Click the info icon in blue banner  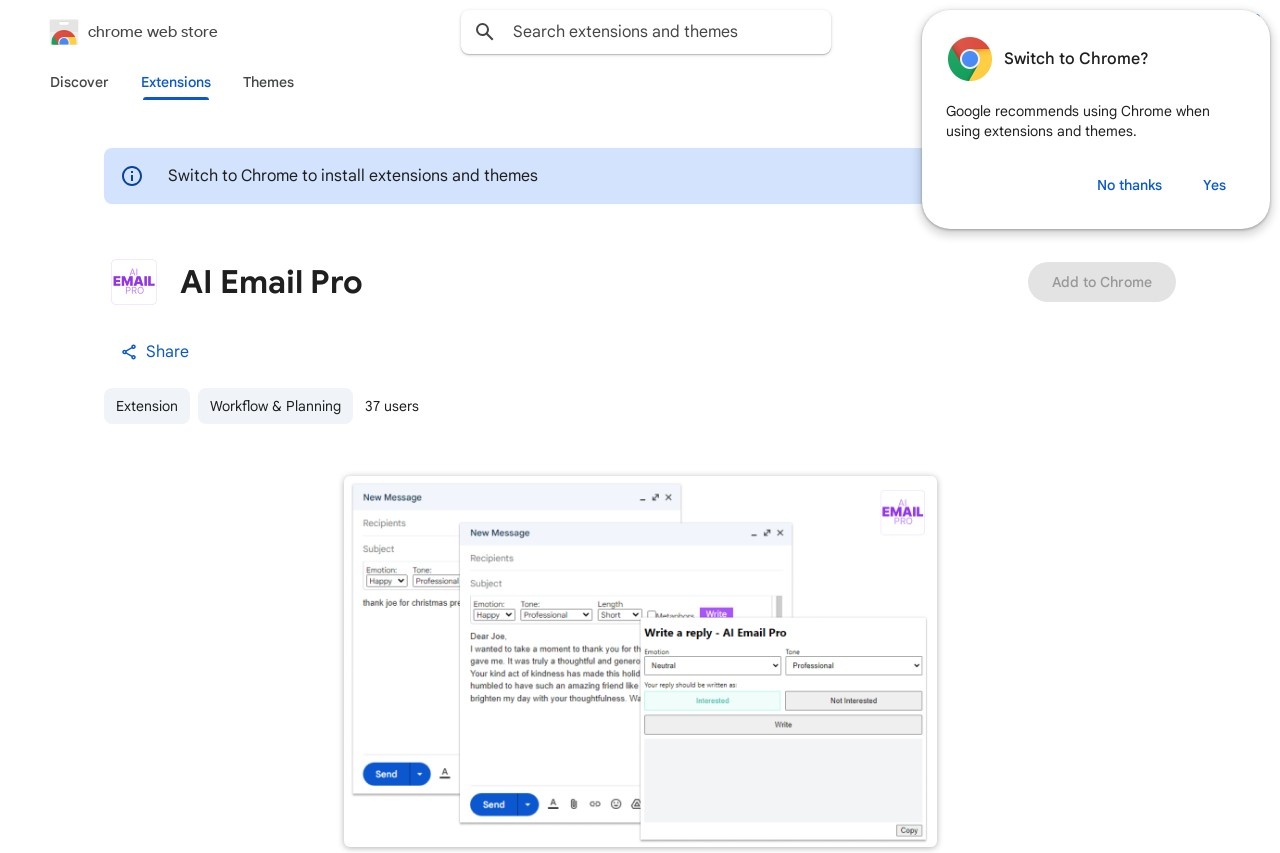[x=132, y=176]
